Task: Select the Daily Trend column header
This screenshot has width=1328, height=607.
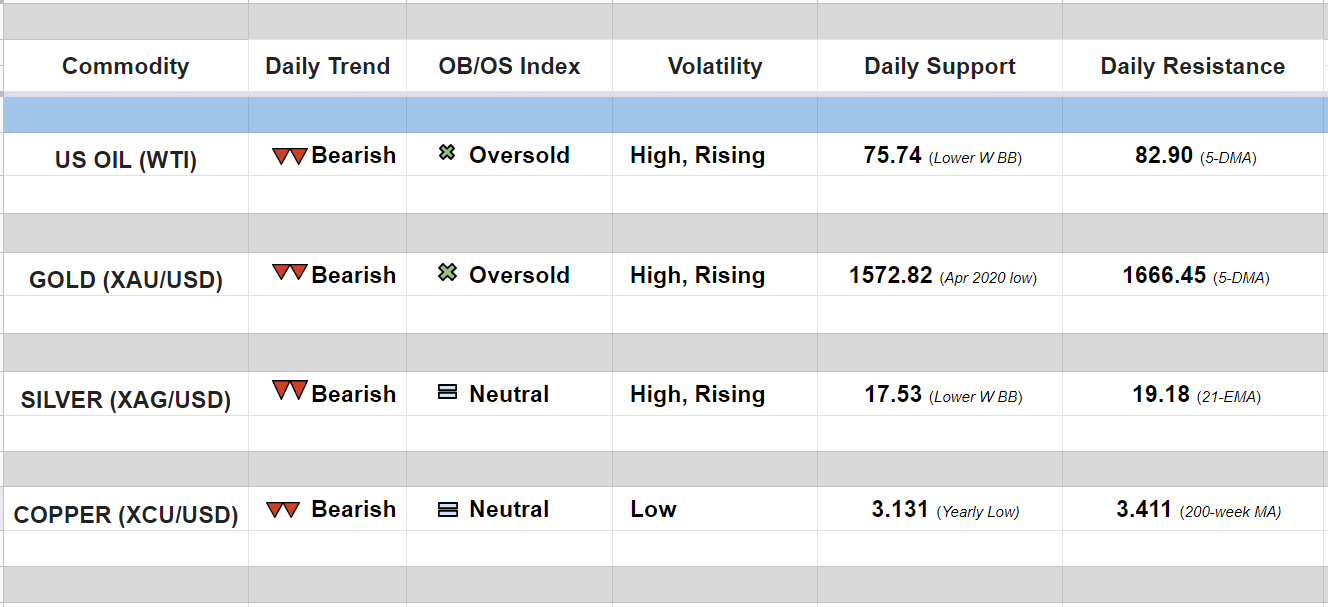Action: tap(327, 67)
